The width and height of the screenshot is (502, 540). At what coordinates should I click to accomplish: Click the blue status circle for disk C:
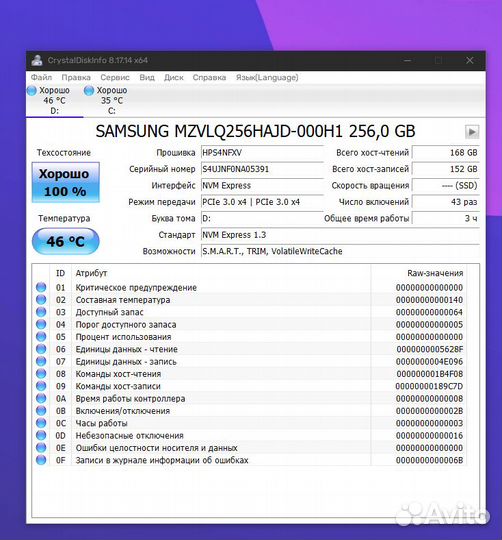(89, 91)
